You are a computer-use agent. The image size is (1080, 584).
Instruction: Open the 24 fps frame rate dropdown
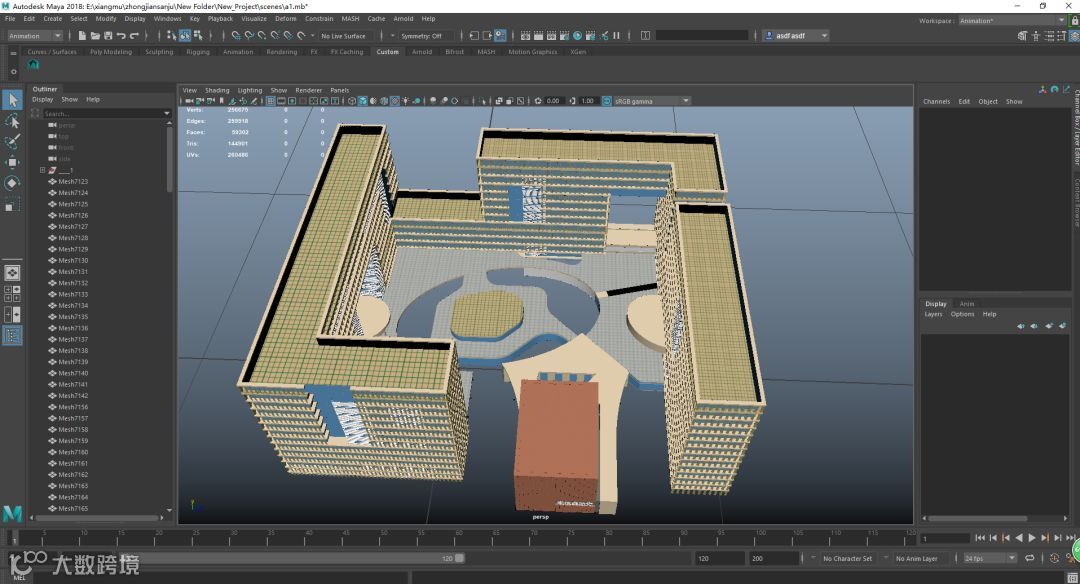[x=989, y=558]
